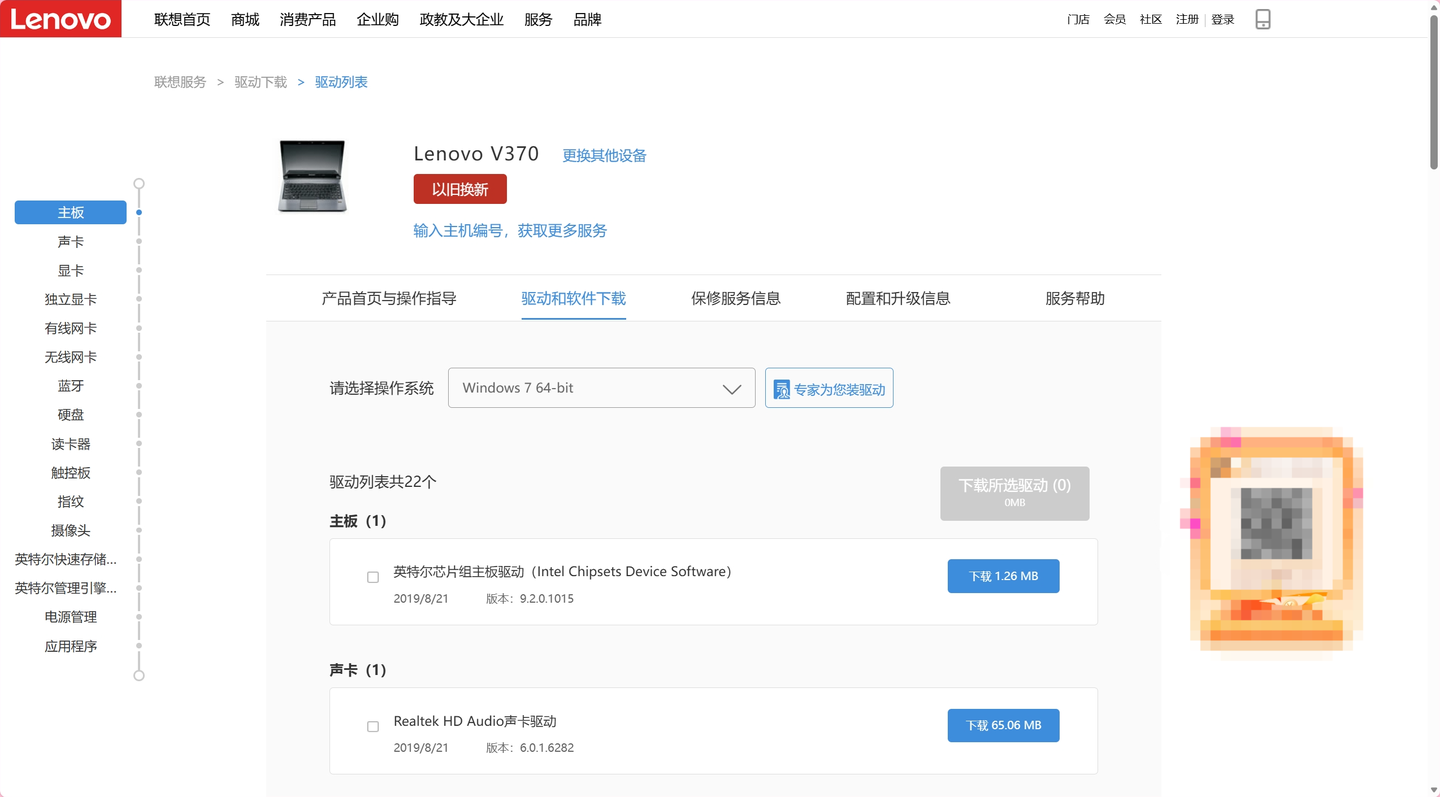Click the 主板（1）section heading
This screenshot has height=797, width=1440.
coord(358,521)
